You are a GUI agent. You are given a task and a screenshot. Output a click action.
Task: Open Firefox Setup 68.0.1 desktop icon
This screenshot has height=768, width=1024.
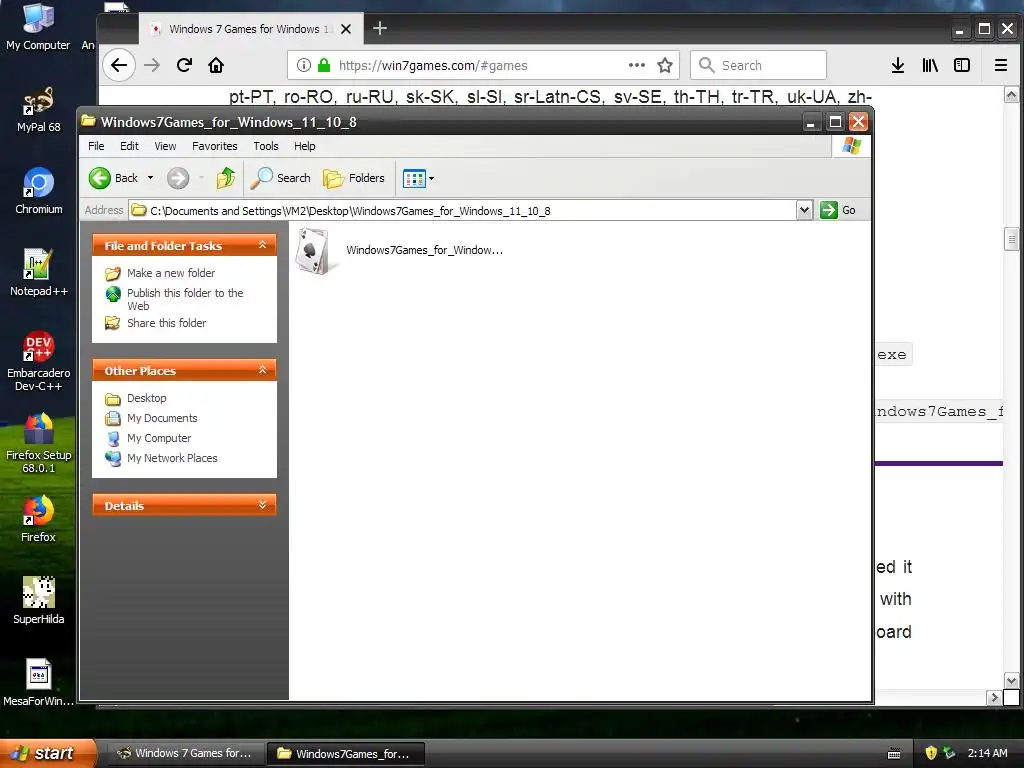point(39,443)
